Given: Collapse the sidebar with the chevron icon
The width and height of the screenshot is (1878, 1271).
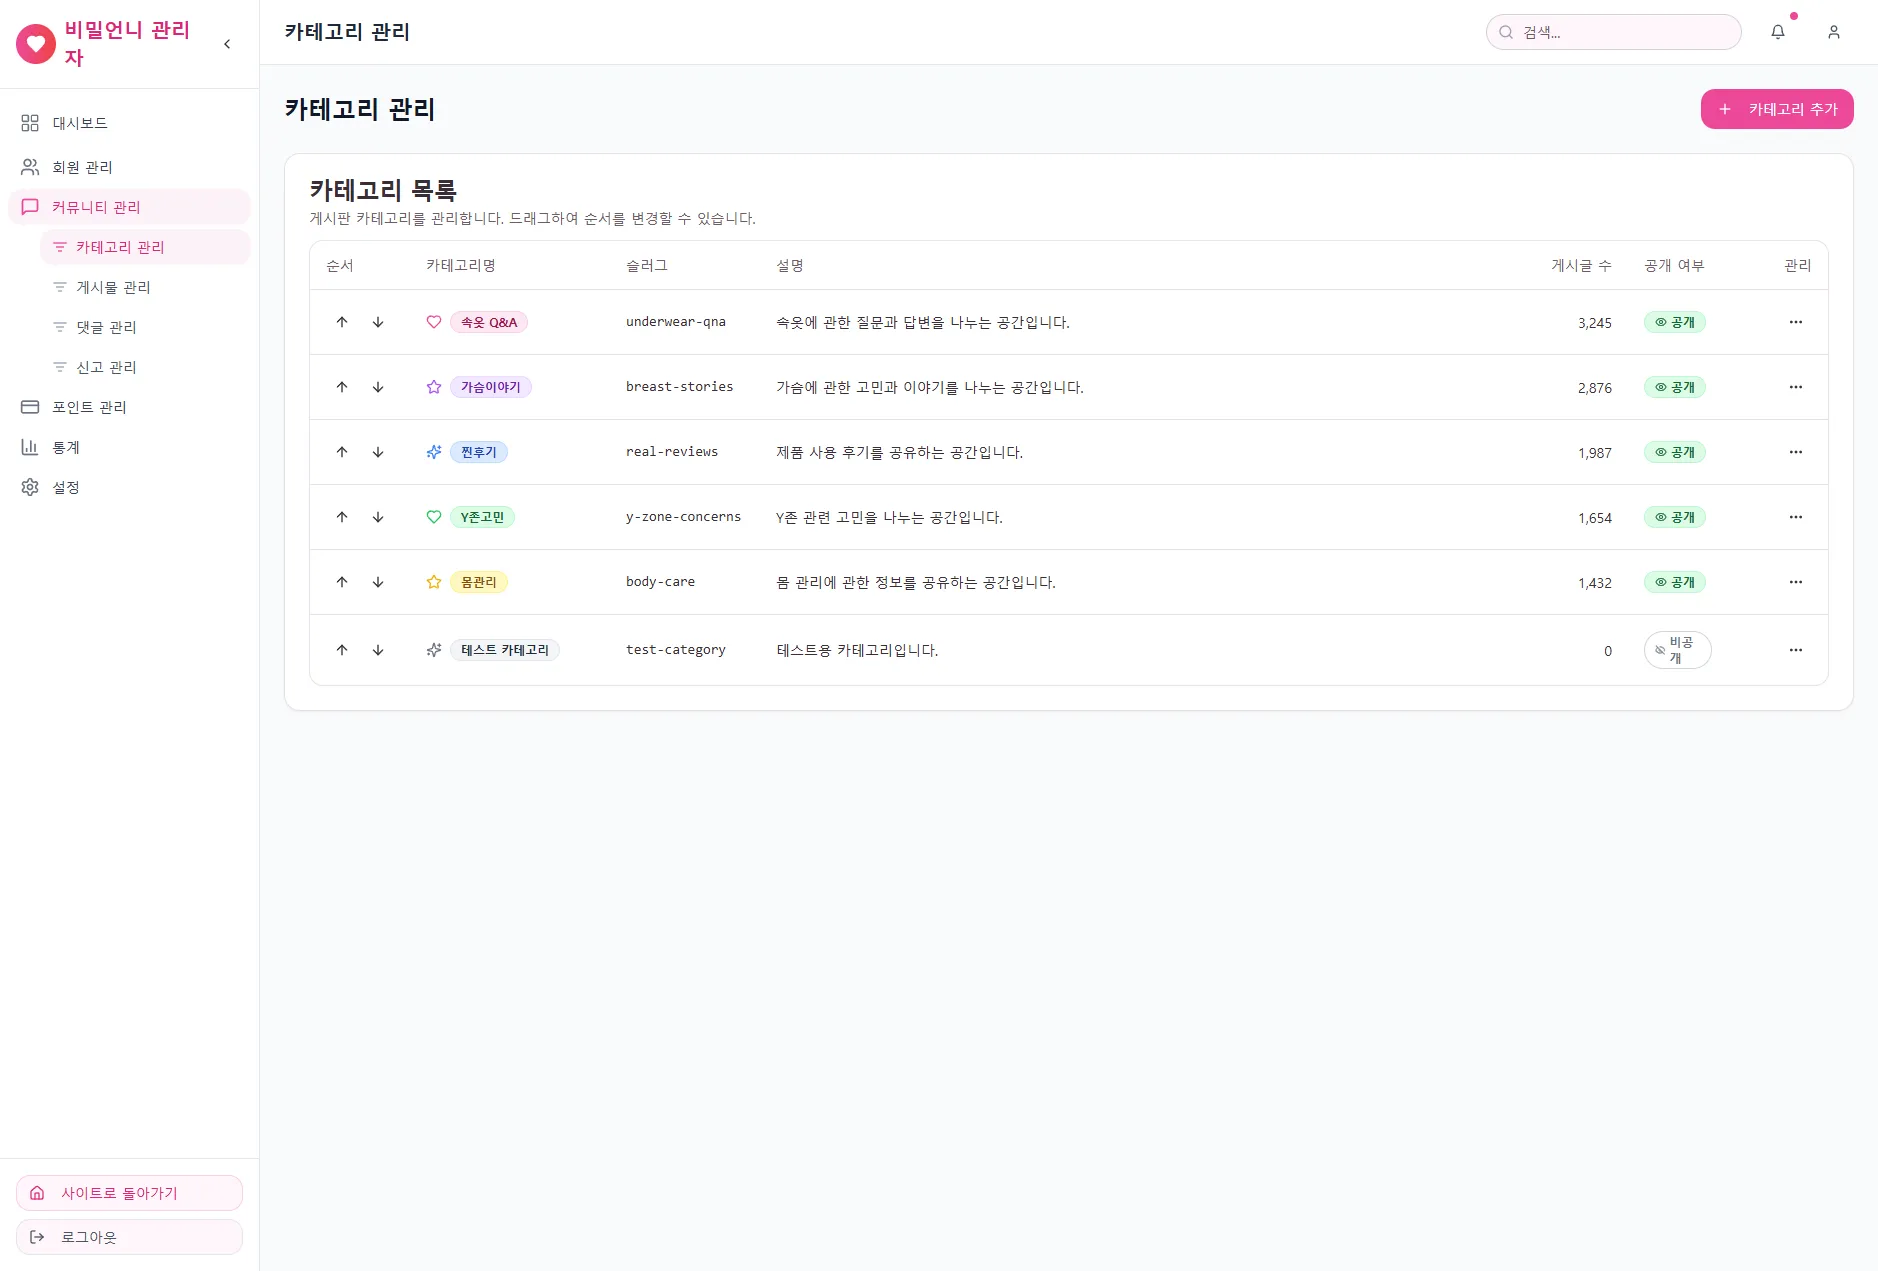Looking at the screenshot, I should pos(227,44).
